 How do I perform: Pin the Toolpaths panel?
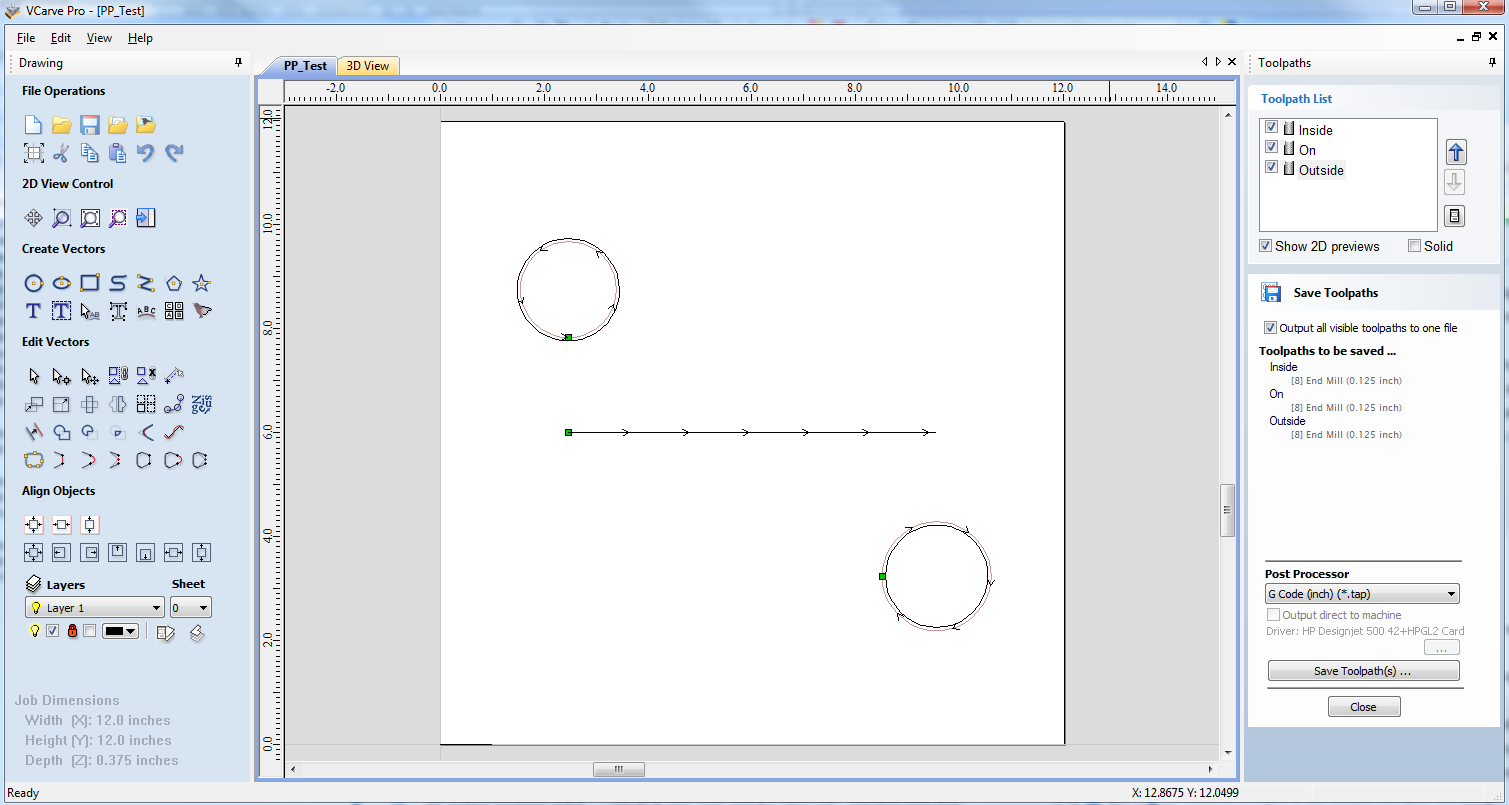coord(1493,62)
